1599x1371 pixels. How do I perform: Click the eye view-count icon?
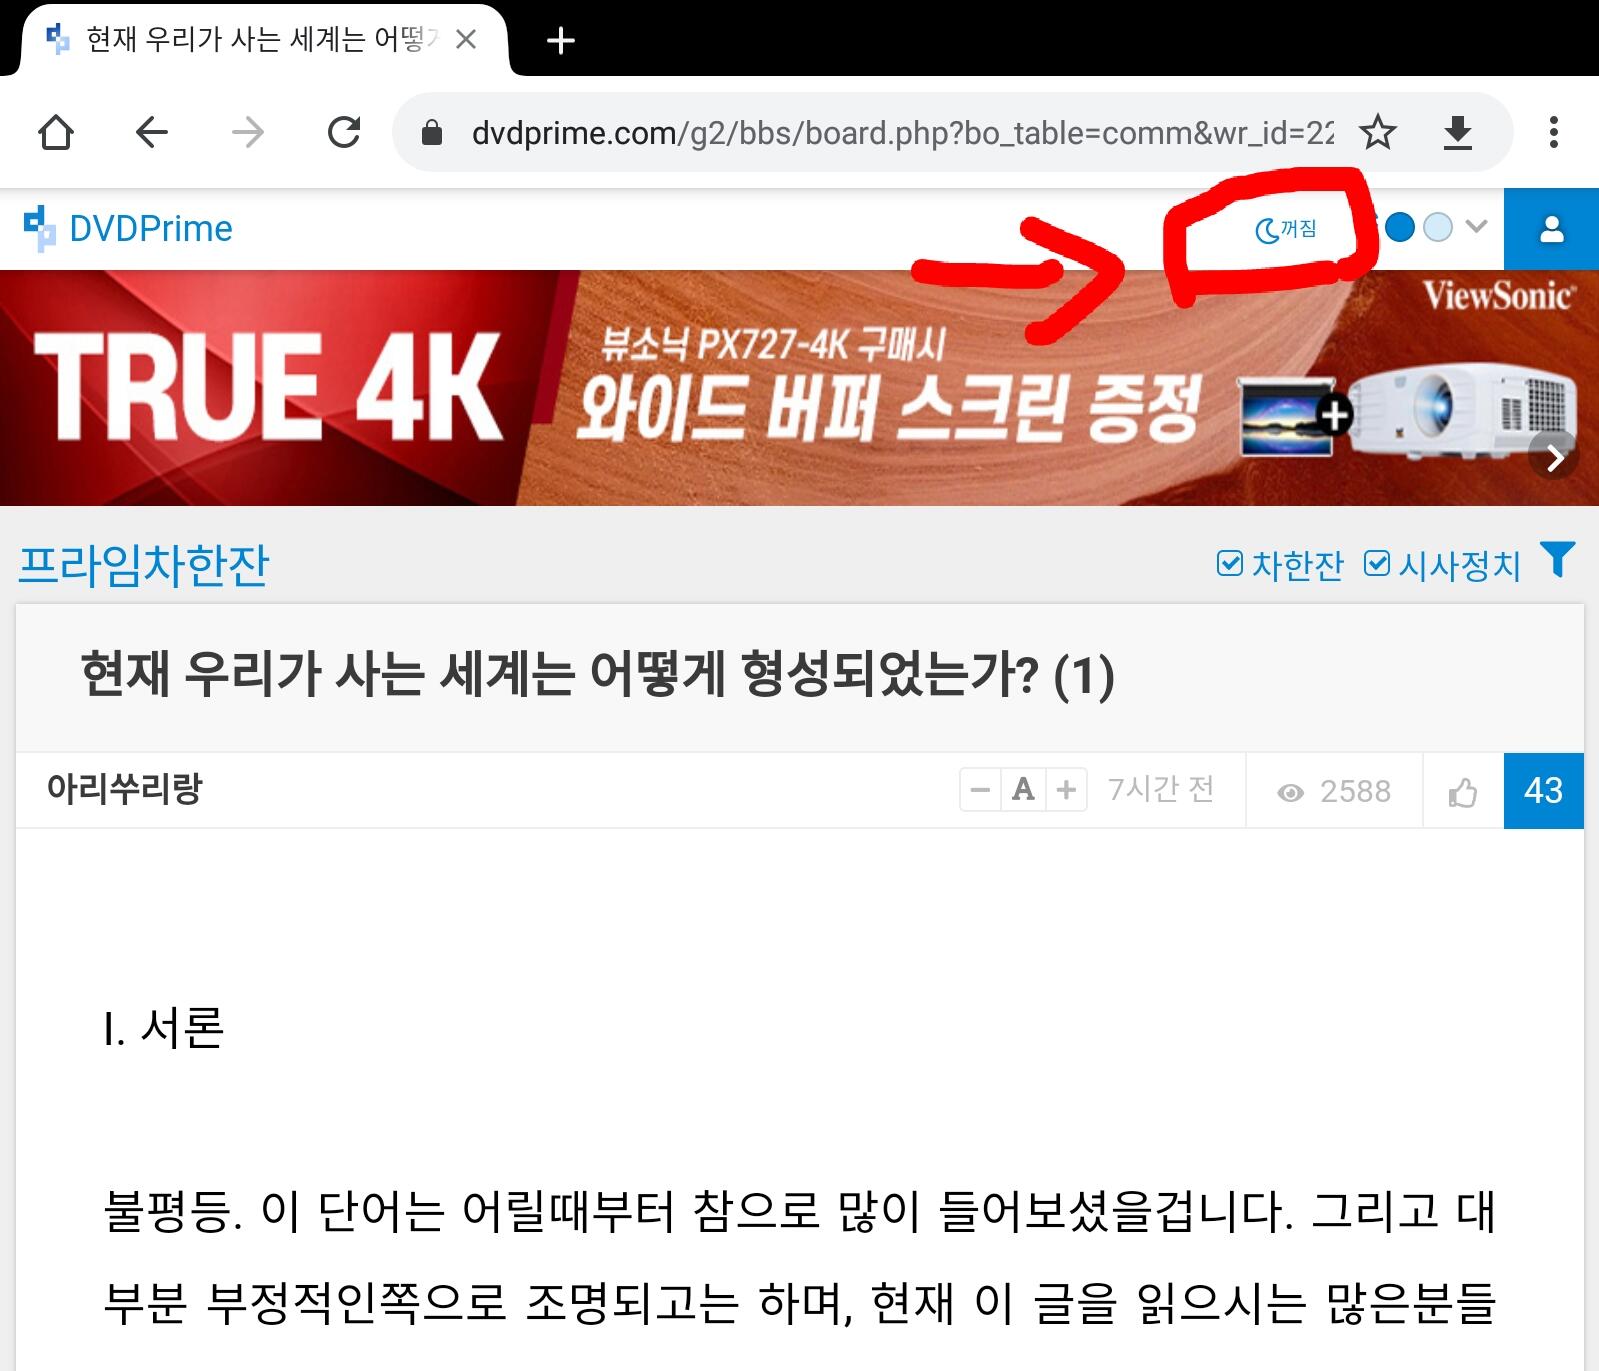click(x=1291, y=793)
